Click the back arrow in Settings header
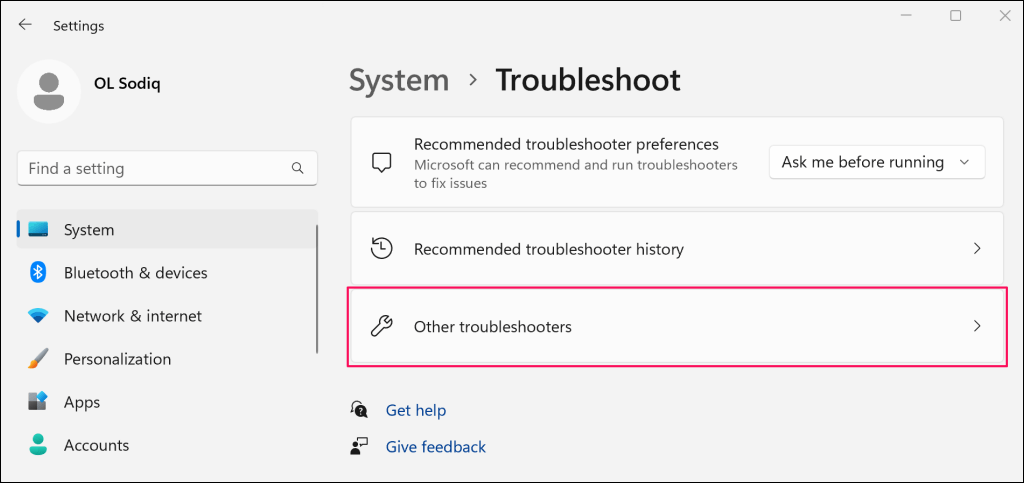 25,25
